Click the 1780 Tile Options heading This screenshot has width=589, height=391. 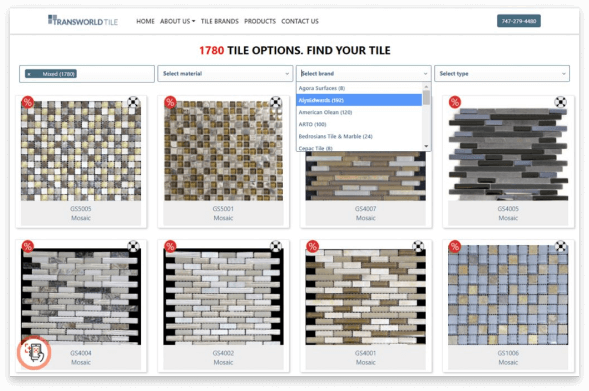tap(294, 50)
